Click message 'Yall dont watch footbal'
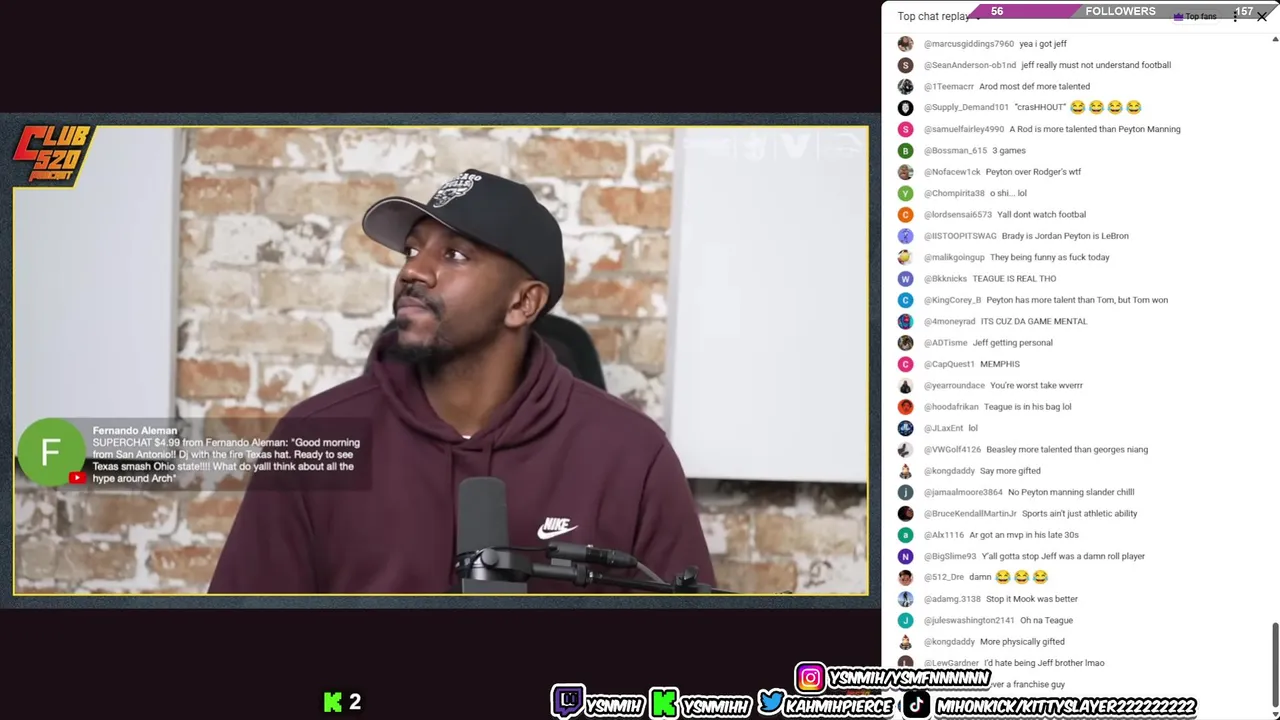Image resolution: width=1280 pixels, height=720 pixels. 1041,215
